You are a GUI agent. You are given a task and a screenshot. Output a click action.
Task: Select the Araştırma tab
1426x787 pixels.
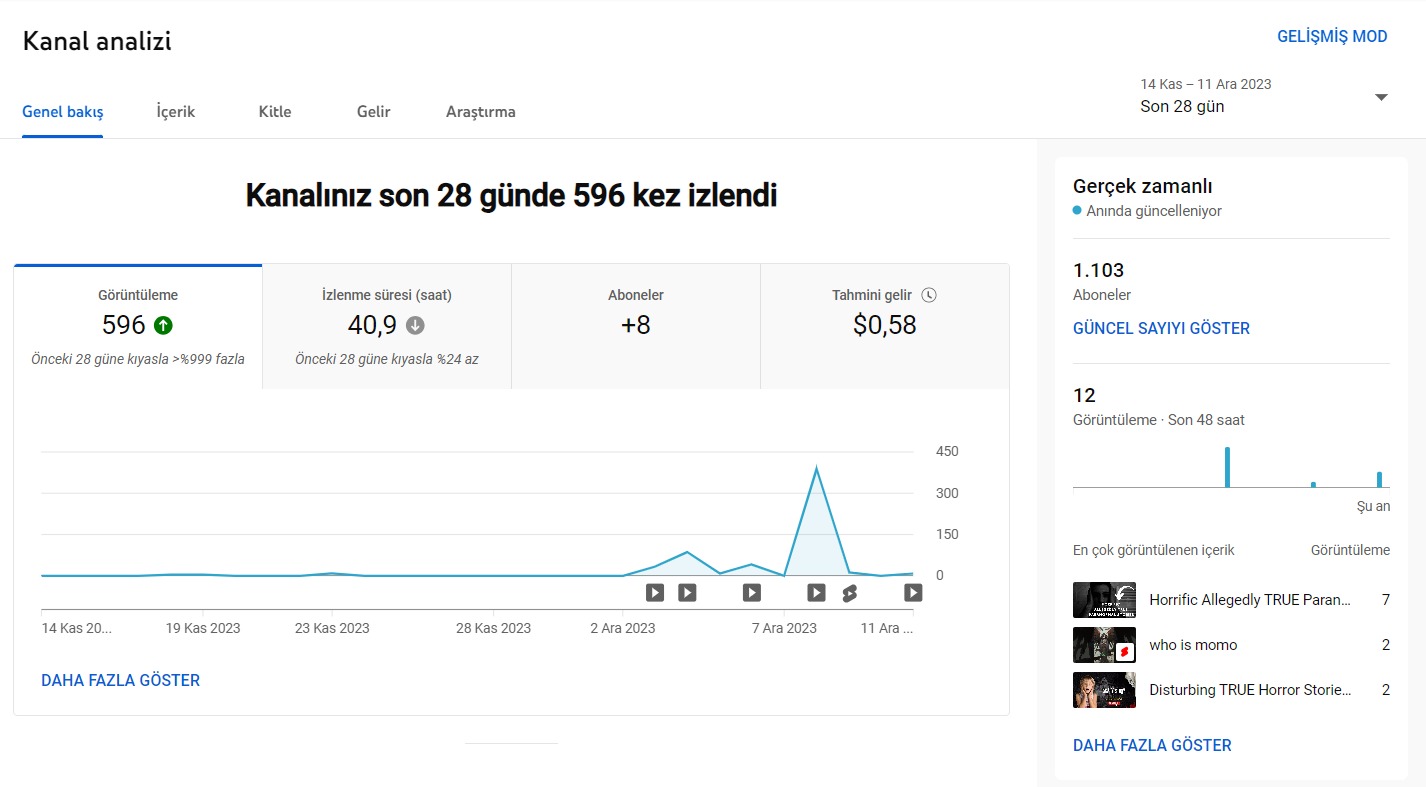click(x=481, y=112)
